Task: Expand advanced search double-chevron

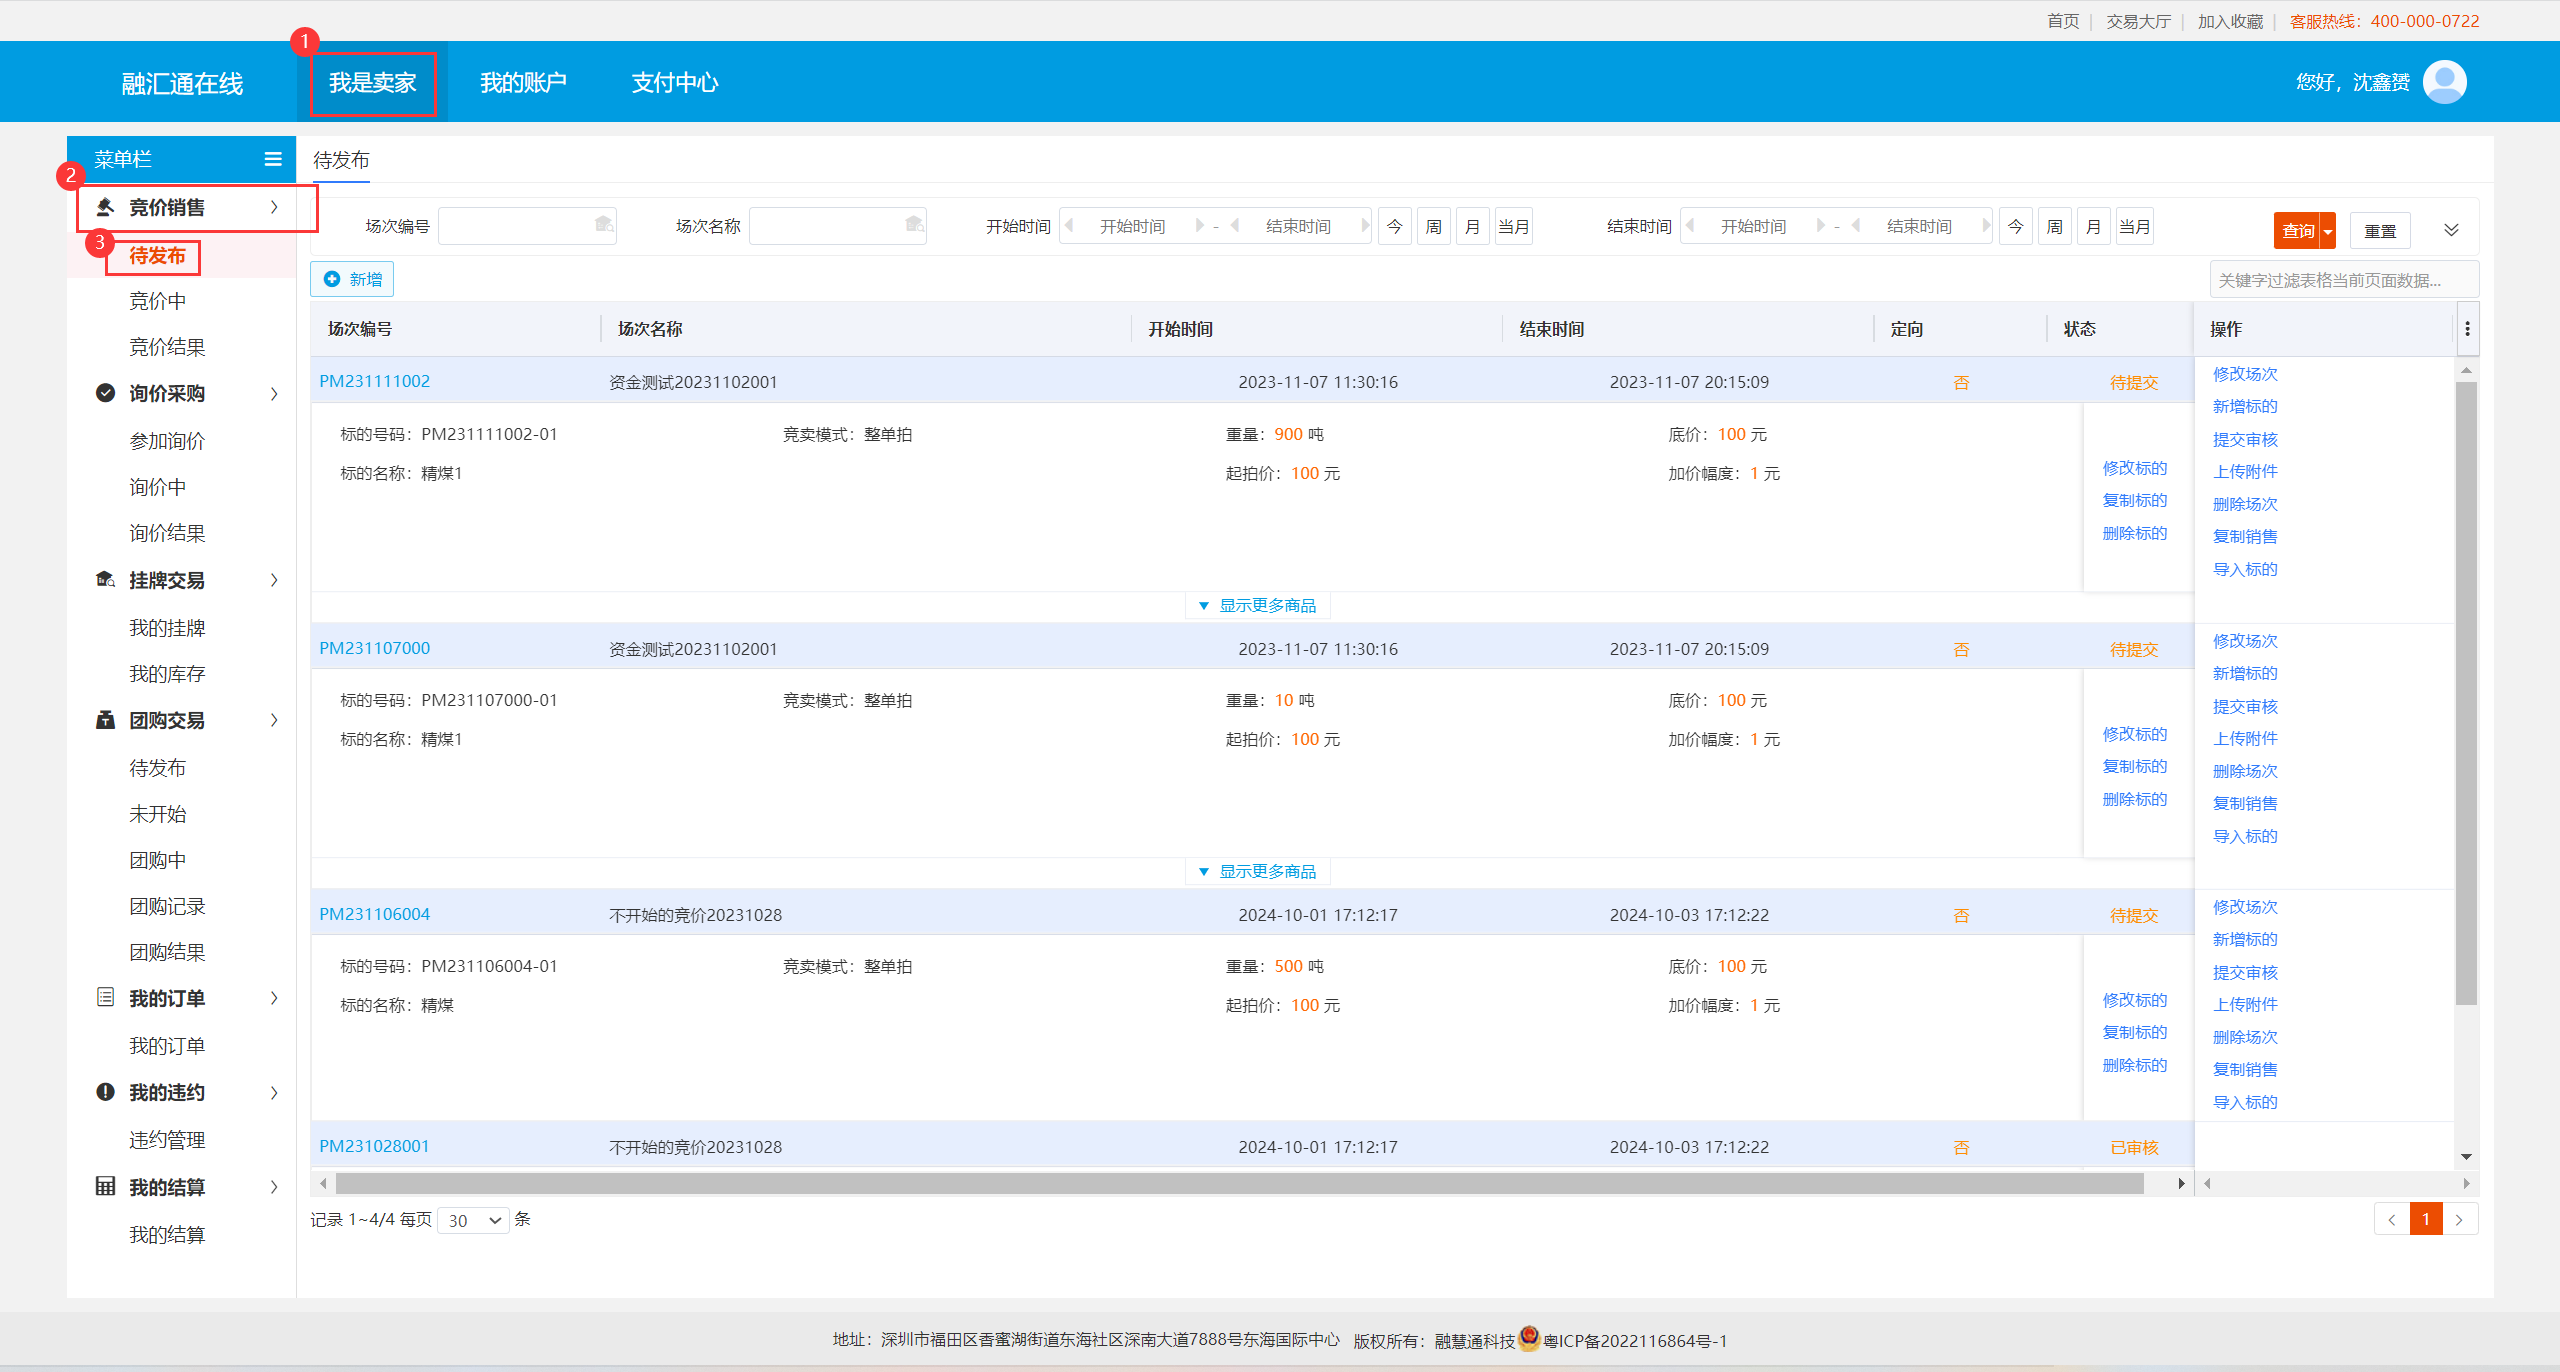Action: [x=2451, y=230]
